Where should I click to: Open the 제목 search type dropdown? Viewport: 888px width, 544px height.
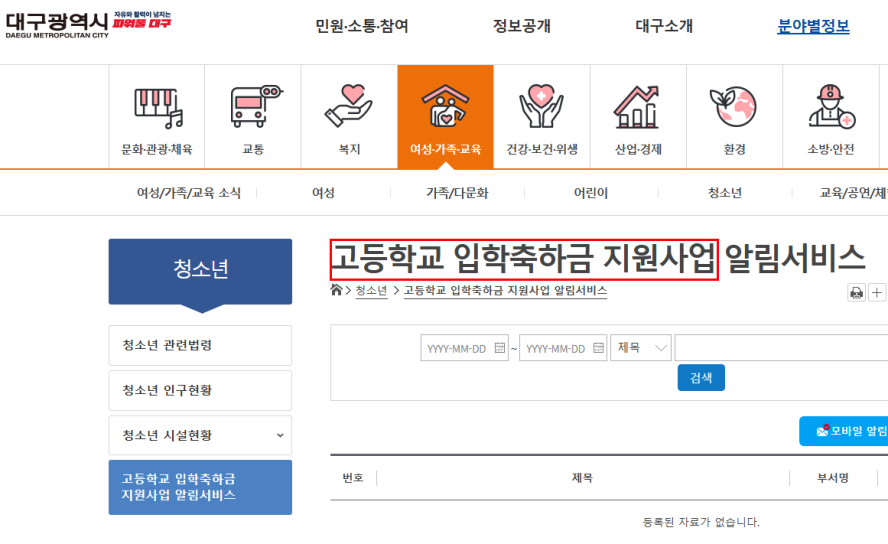(x=641, y=348)
